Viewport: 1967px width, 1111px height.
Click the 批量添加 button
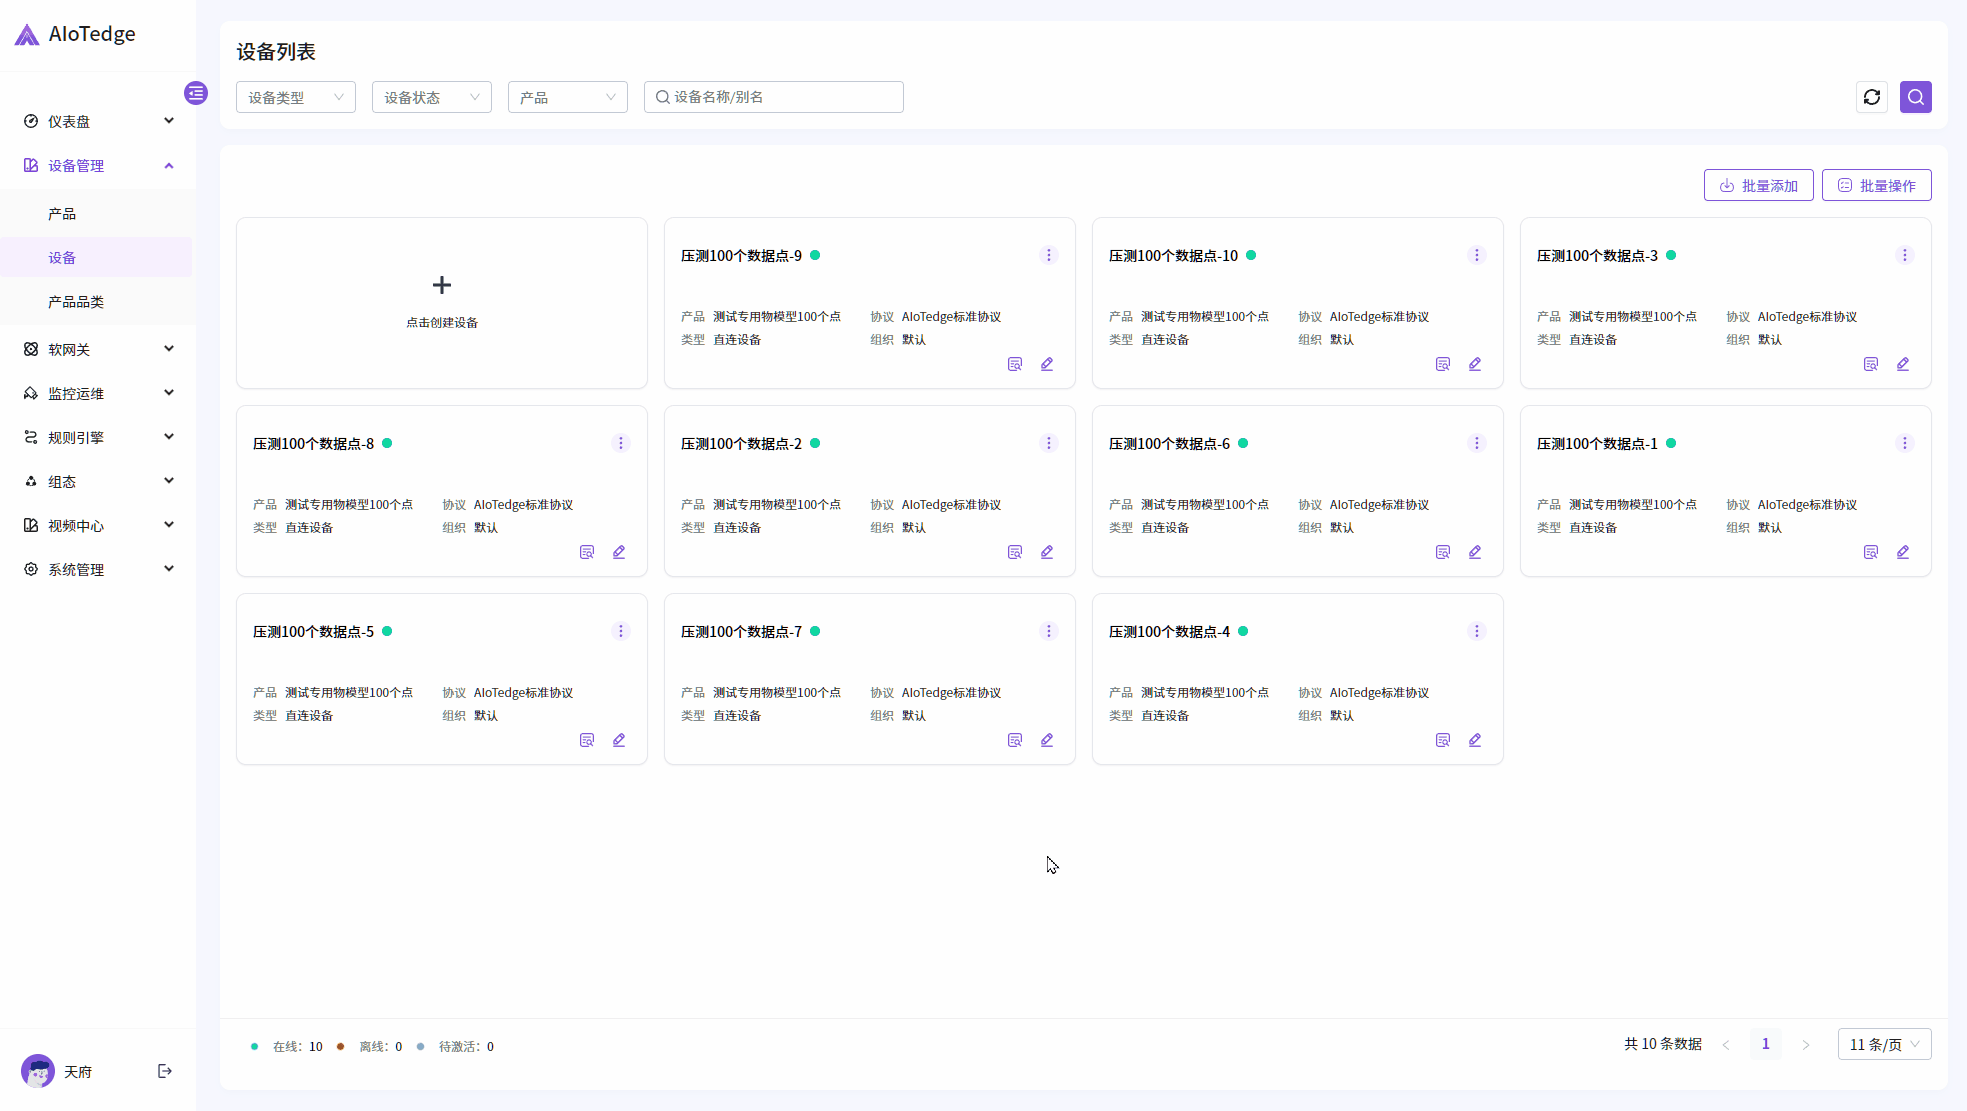1758,185
